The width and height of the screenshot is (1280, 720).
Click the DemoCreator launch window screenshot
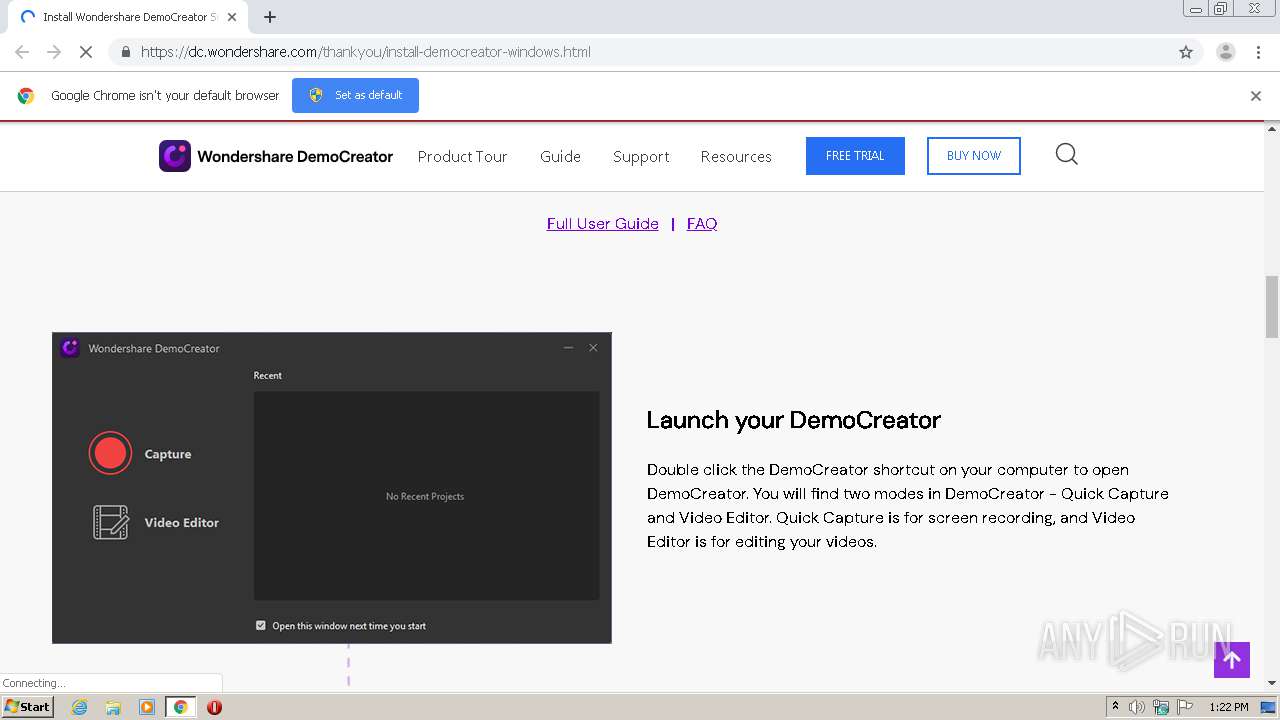pyautogui.click(x=332, y=488)
